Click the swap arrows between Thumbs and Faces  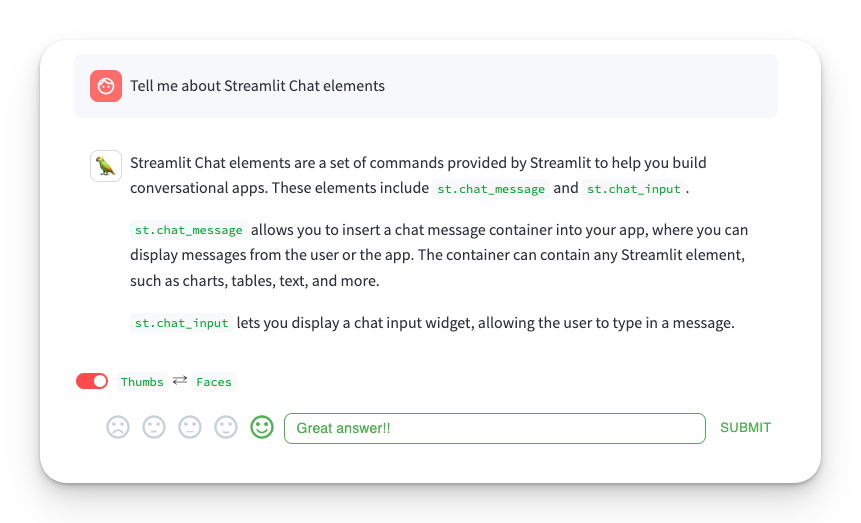pos(180,380)
